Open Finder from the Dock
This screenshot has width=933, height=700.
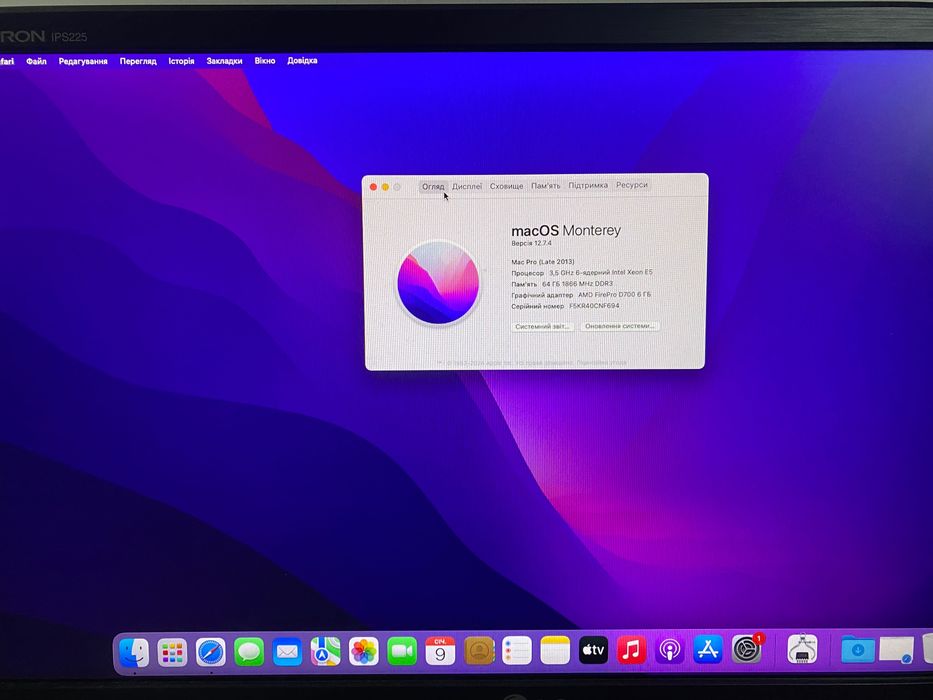click(134, 652)
